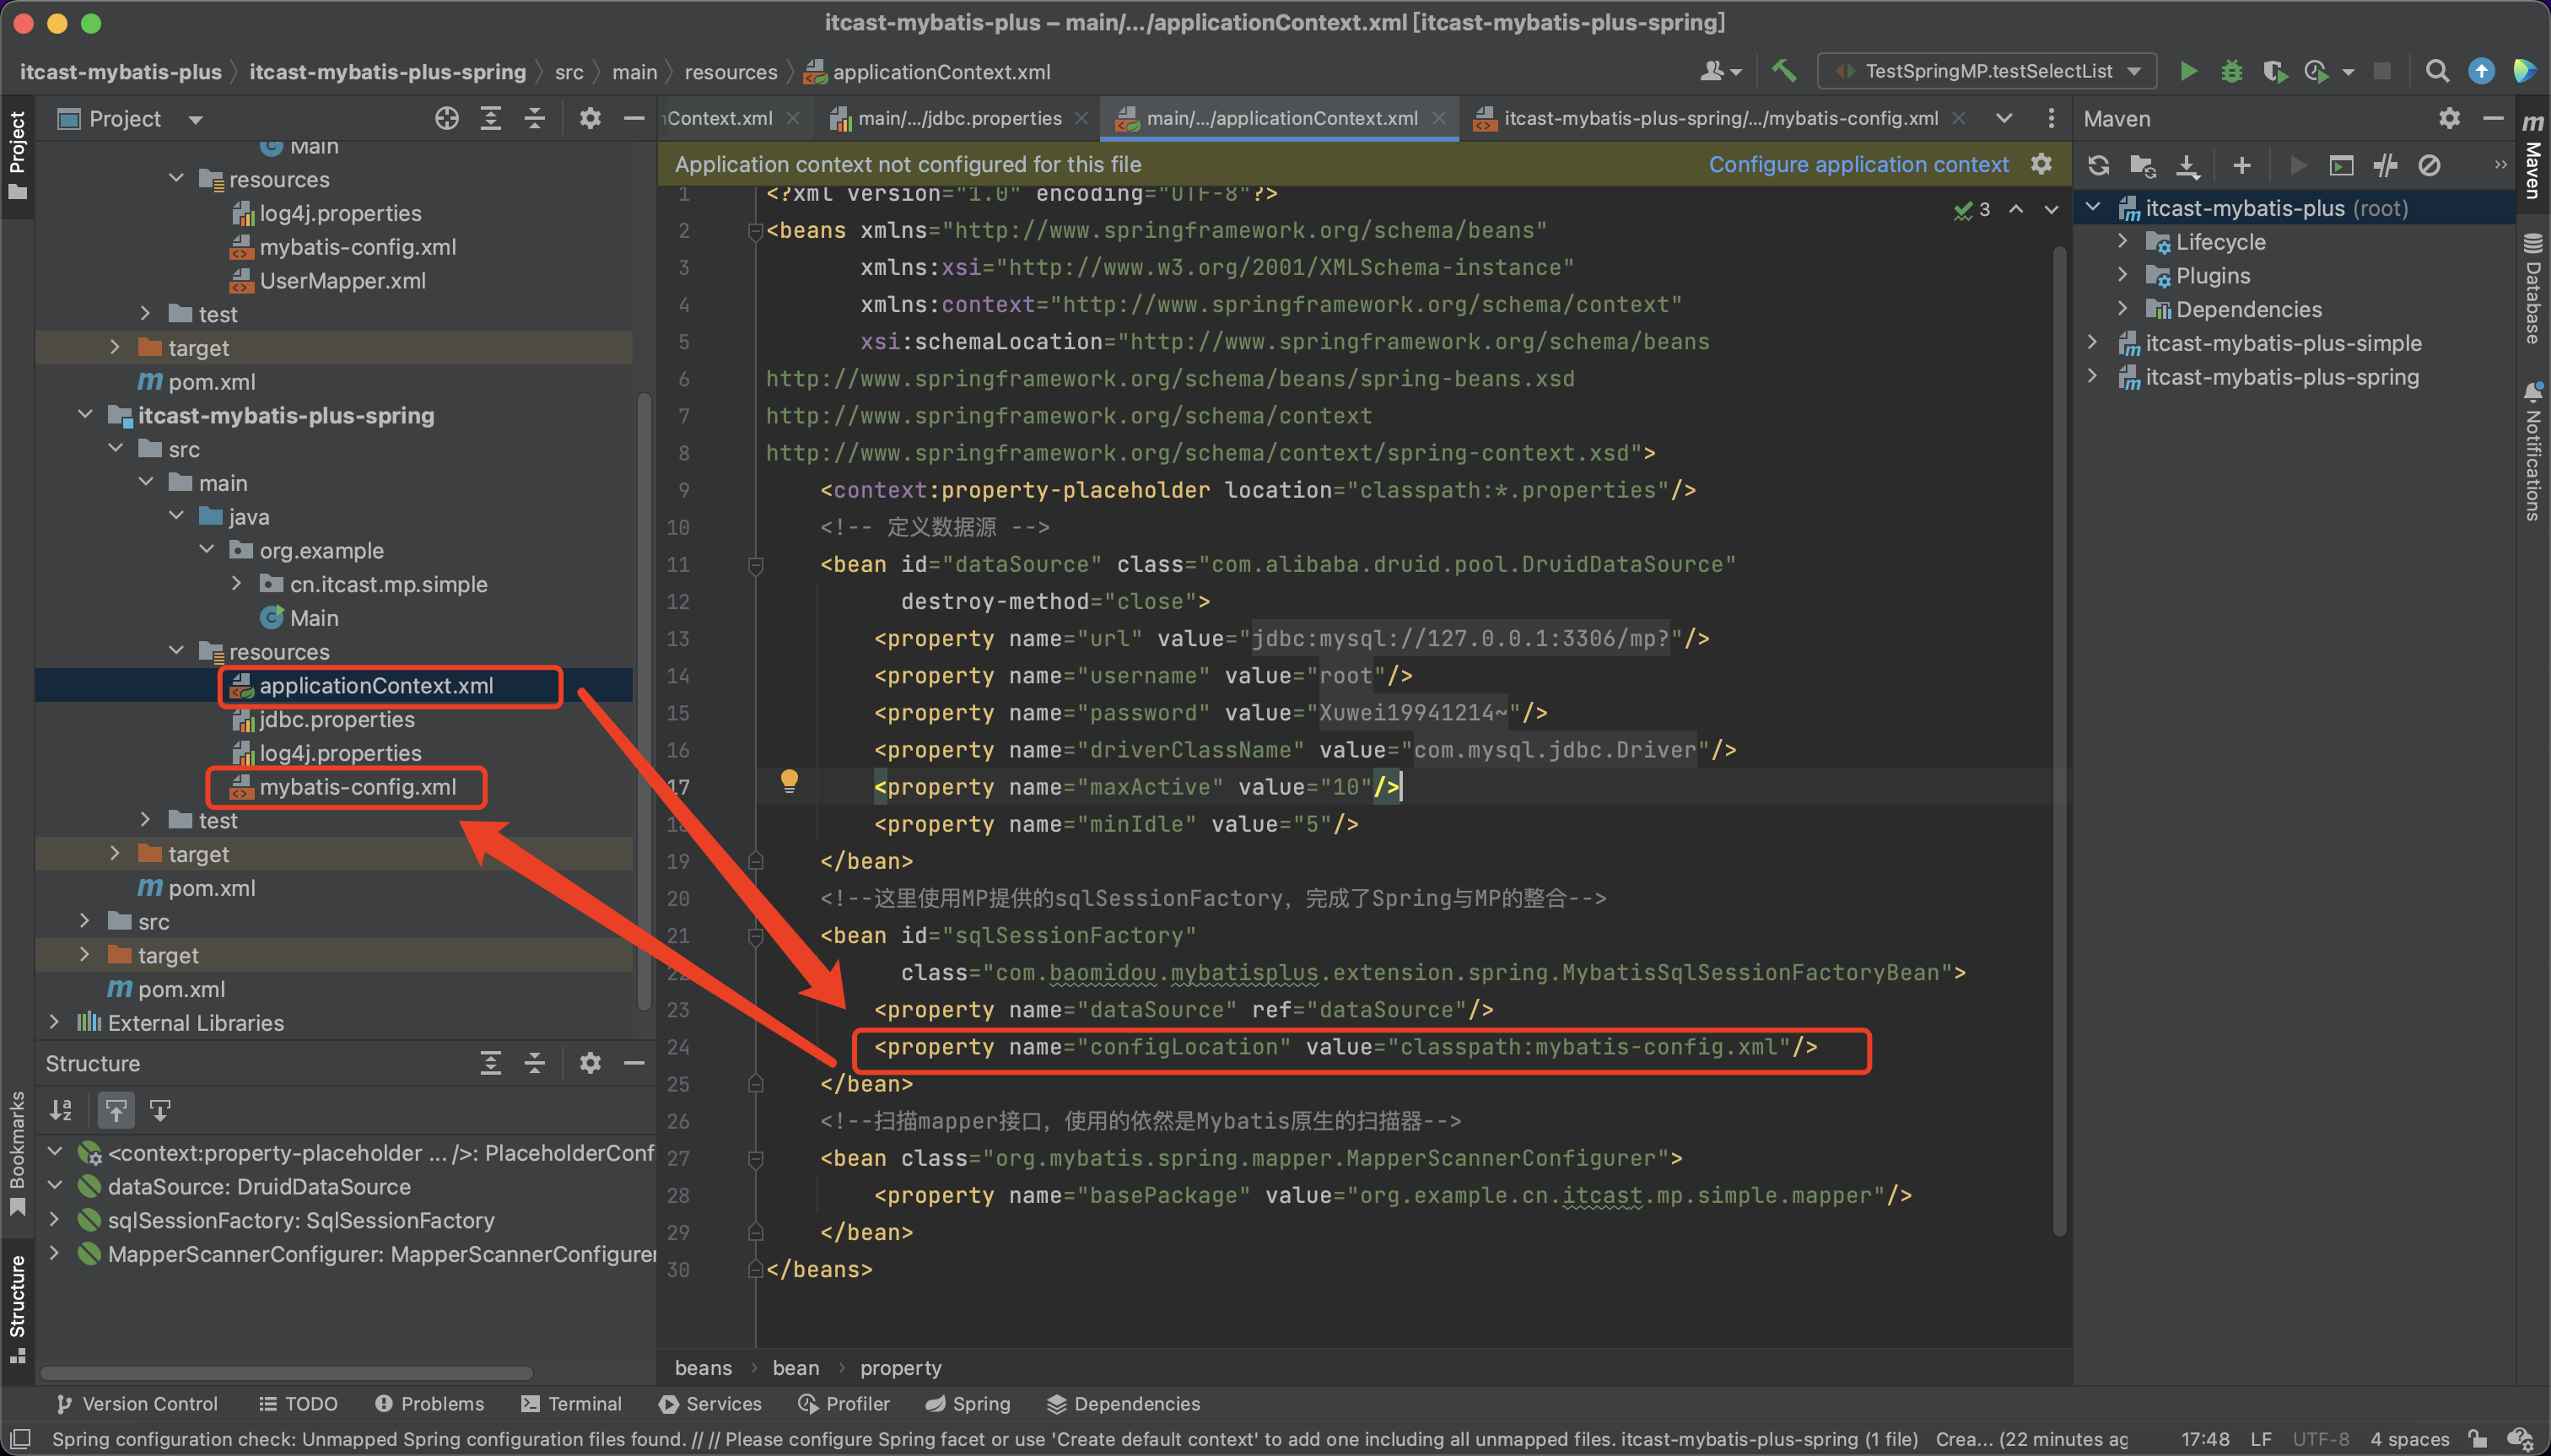This screenshot has width=2551, height=1456.
Task: Expand the Lifecycle node in Maven
Action: pyautogui.click(x=2123, y=242)
